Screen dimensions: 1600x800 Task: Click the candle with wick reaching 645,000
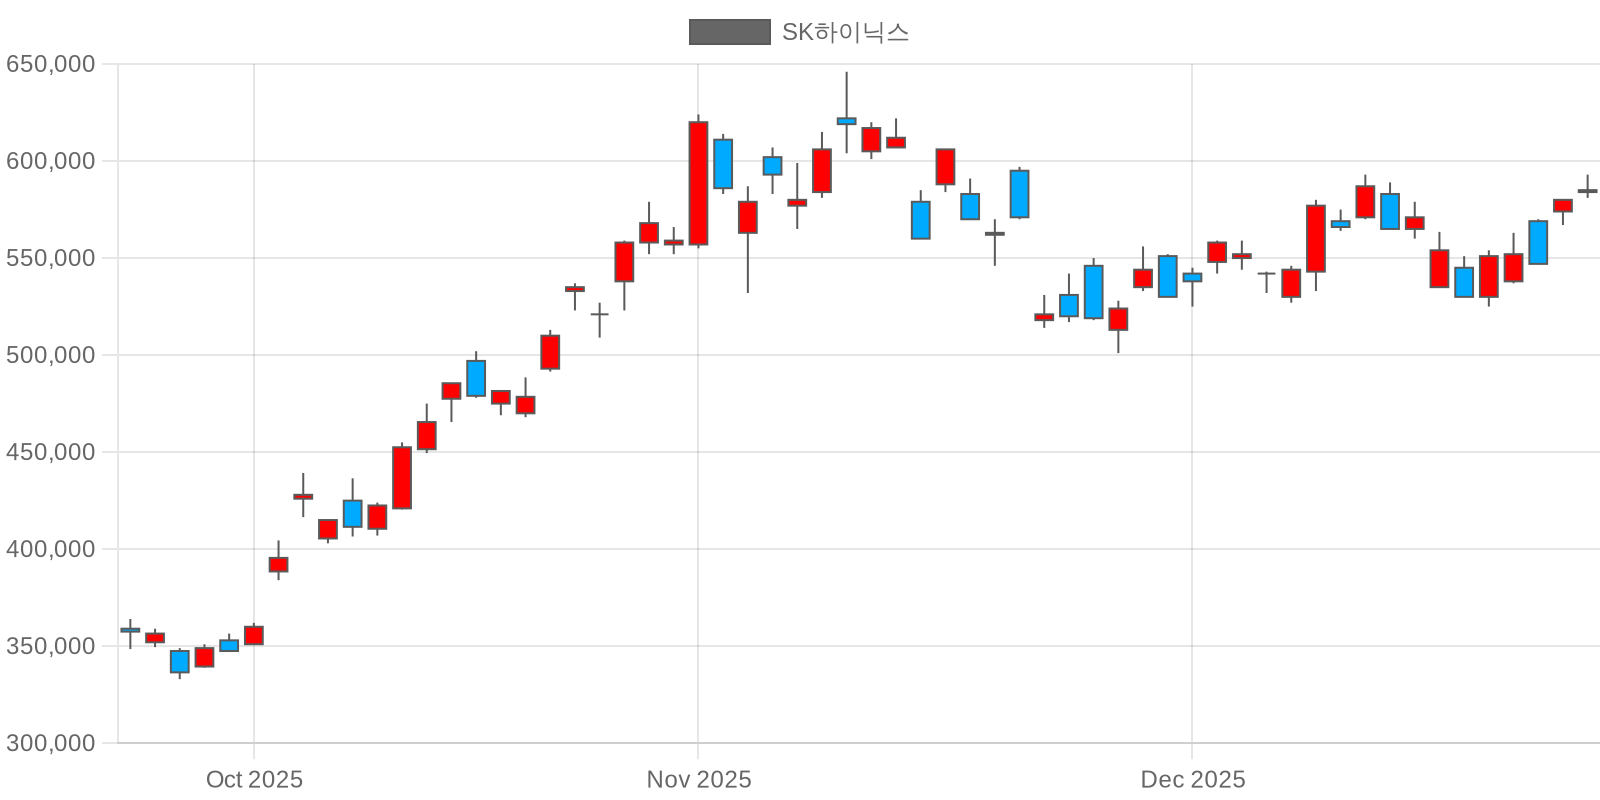coord(846,121)
